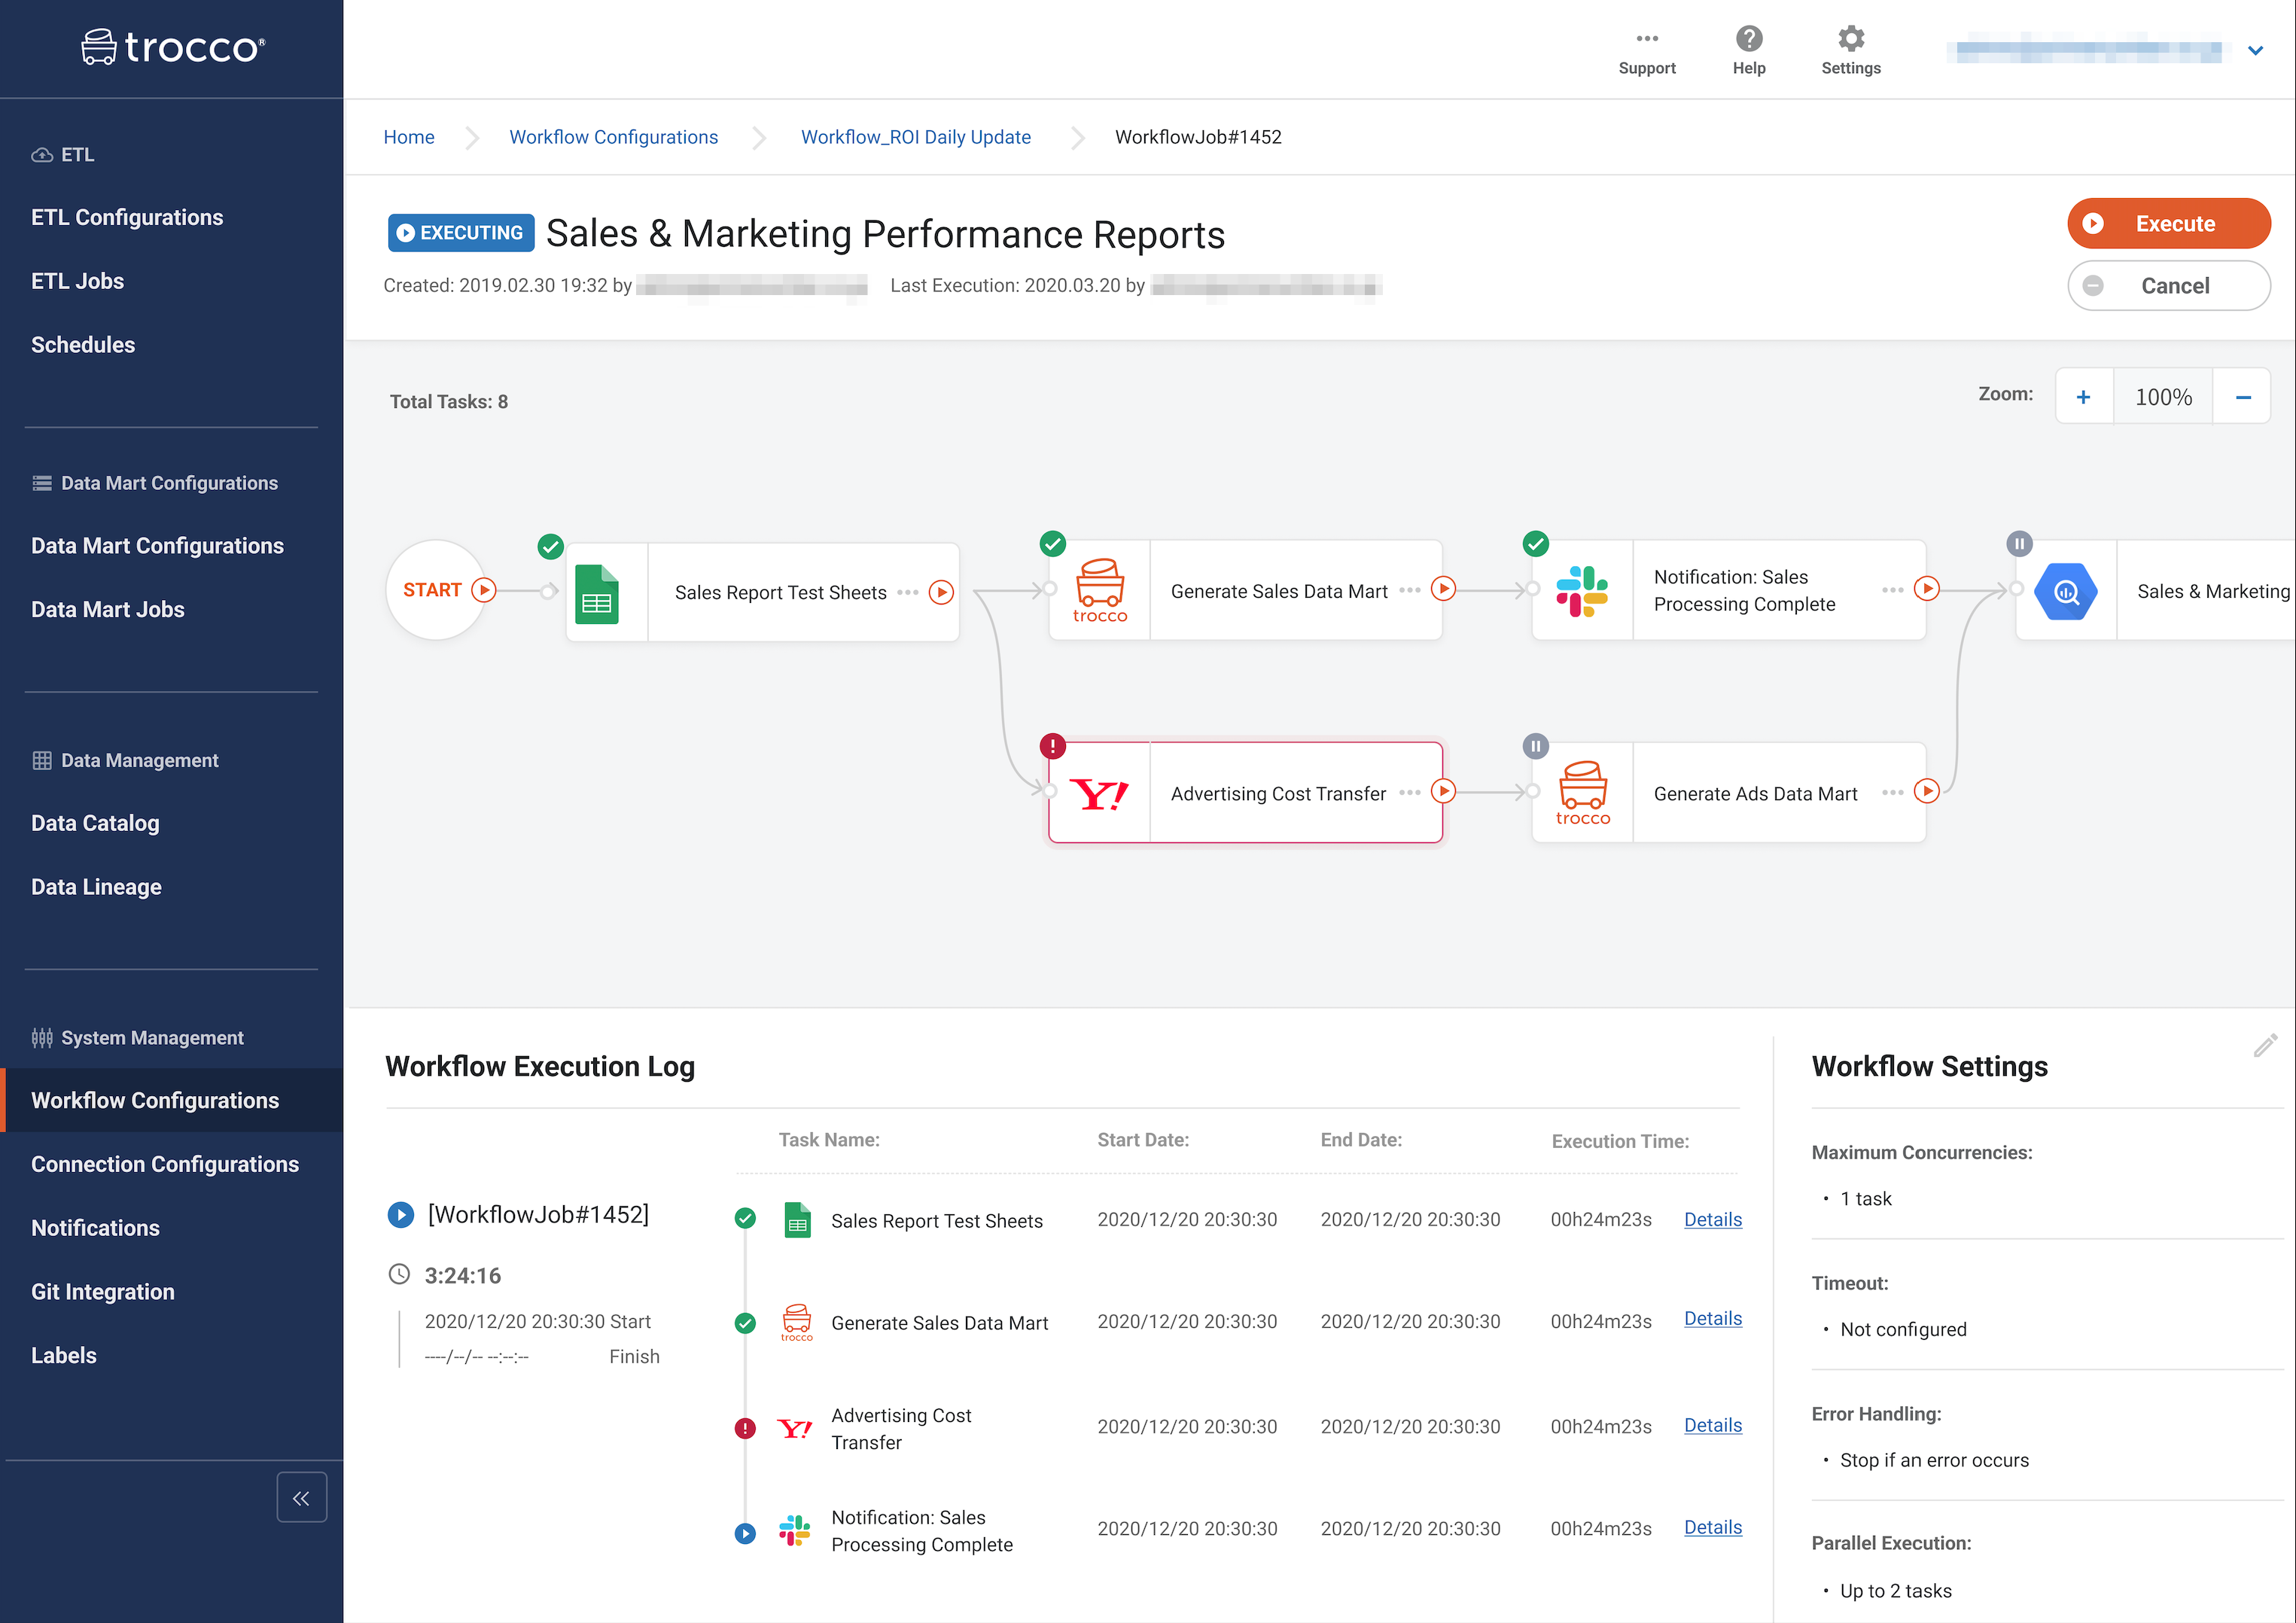This screenshot has width=2296, height=1623.
Task: Click the Slack icon on Notification task node
Action: tap(1581, 591)
